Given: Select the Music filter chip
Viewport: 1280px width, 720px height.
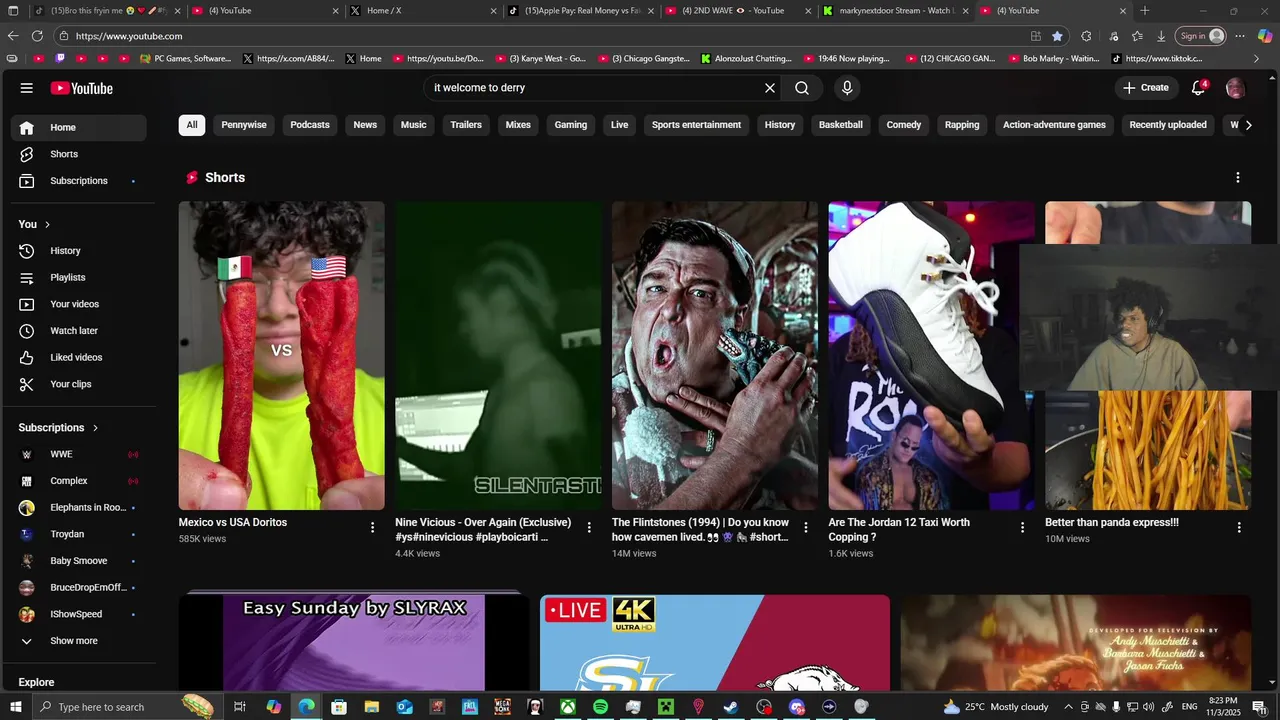Looking at the screenshot, I should tap(414, 125).
